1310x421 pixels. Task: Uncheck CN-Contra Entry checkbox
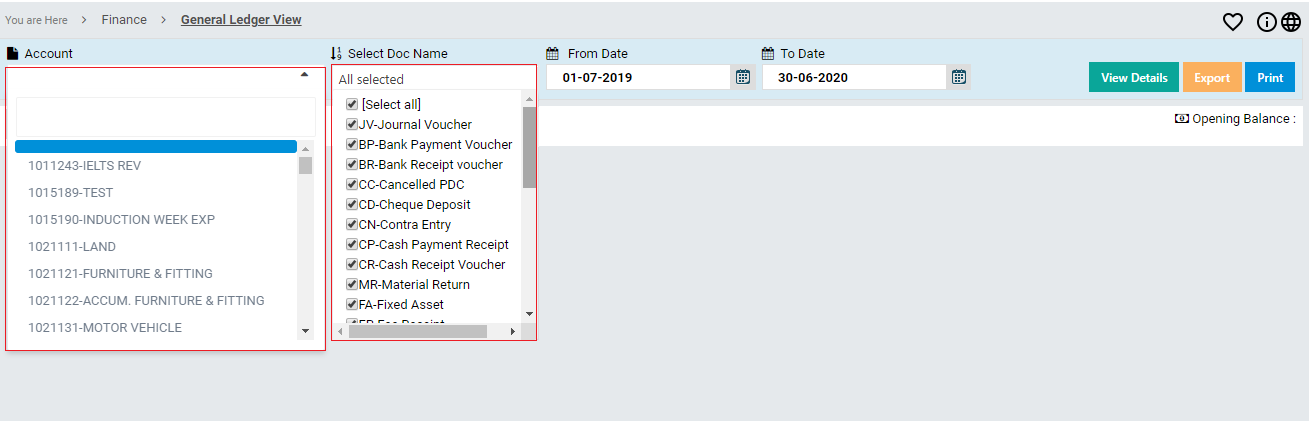pos(352,225)
